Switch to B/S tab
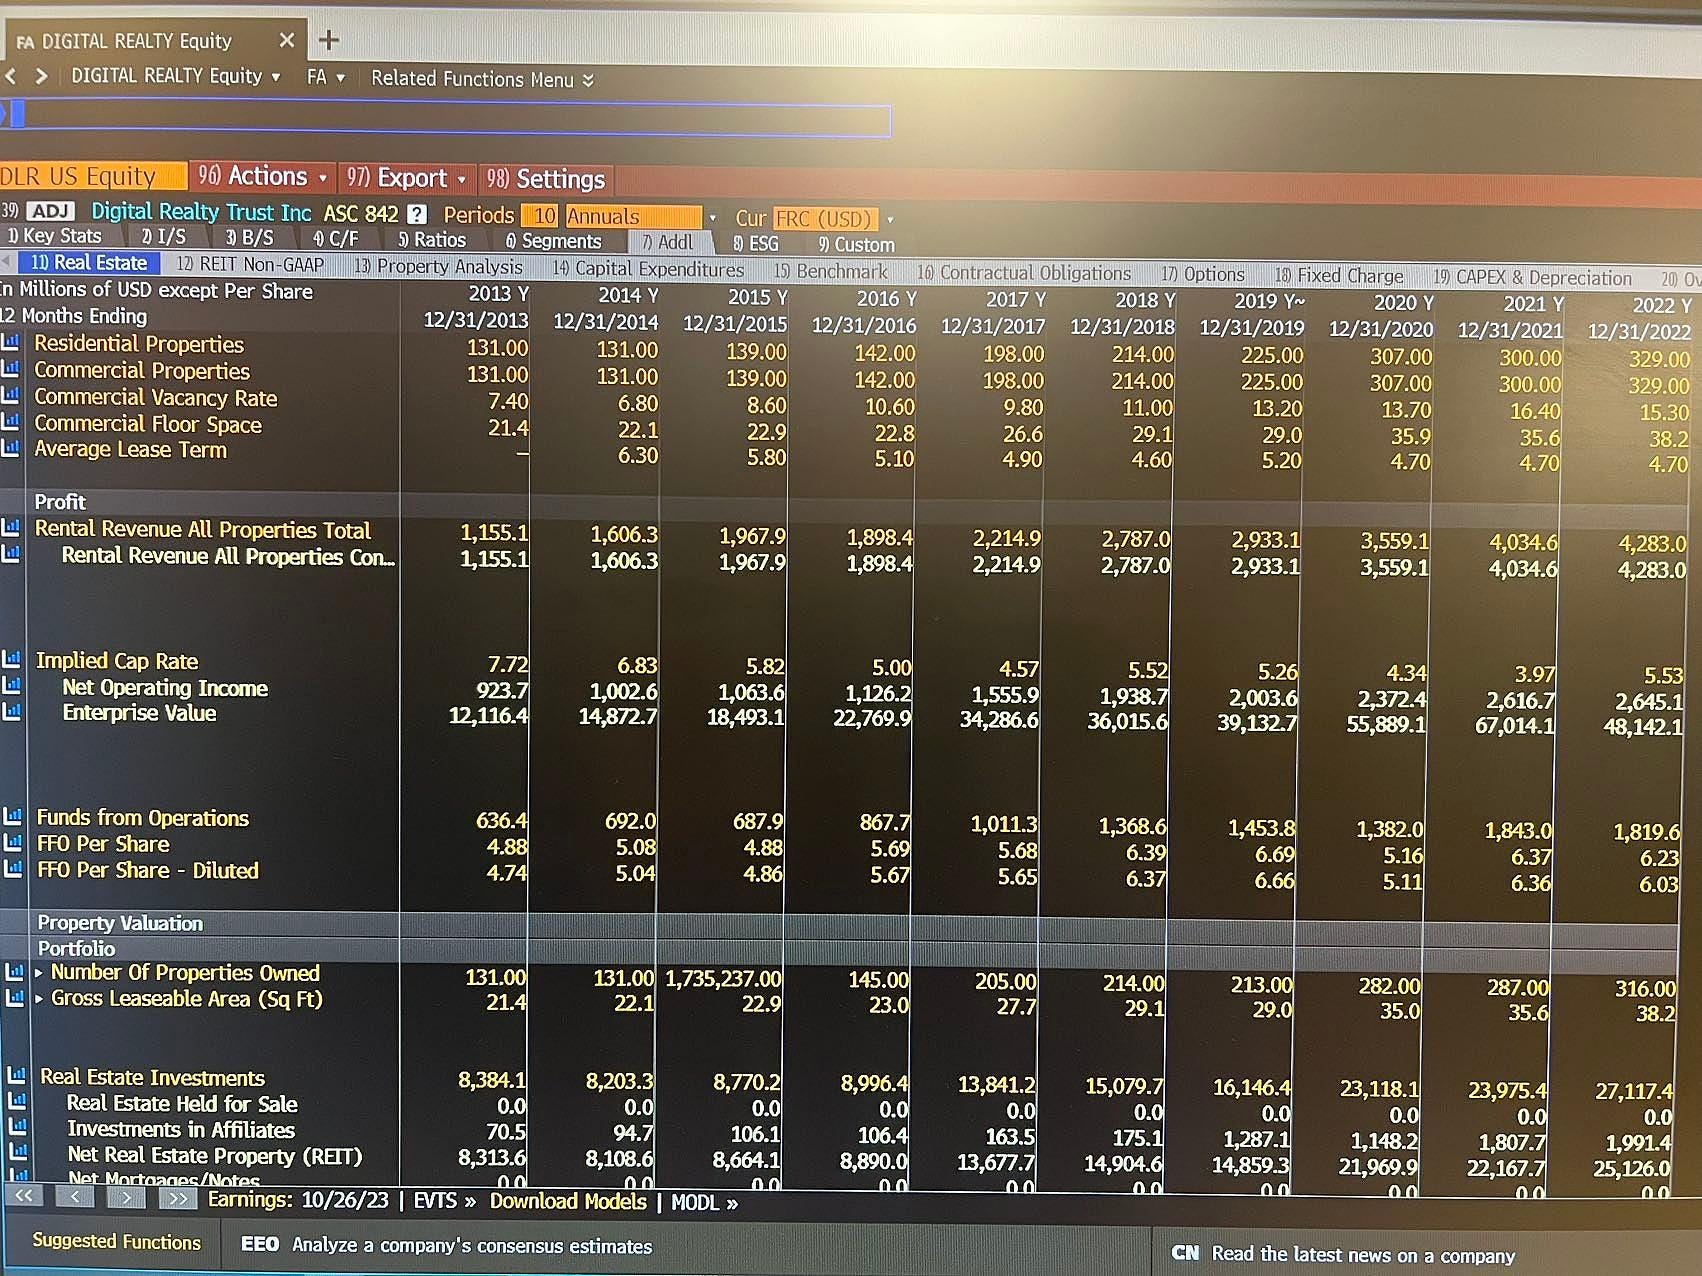 coord(249,238)
